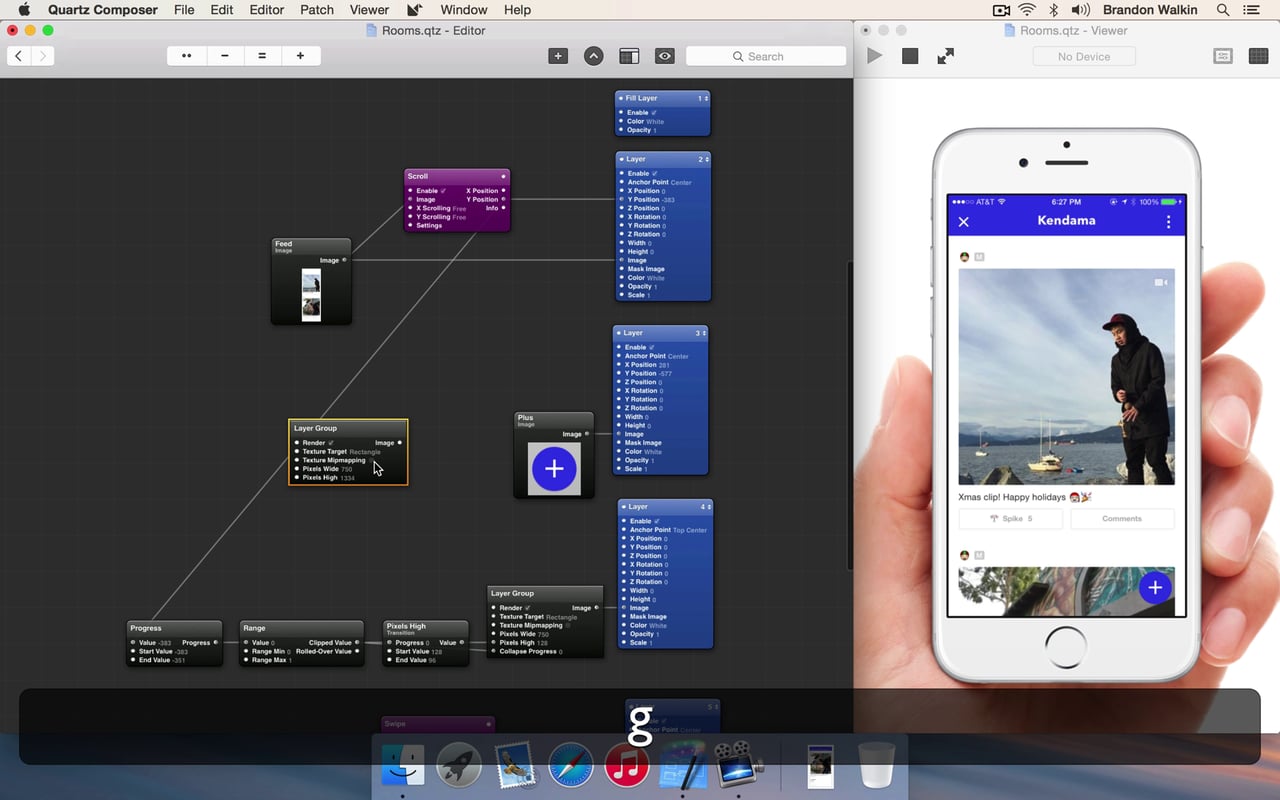Open the Trash in the Dock

[x=876, y=767]
